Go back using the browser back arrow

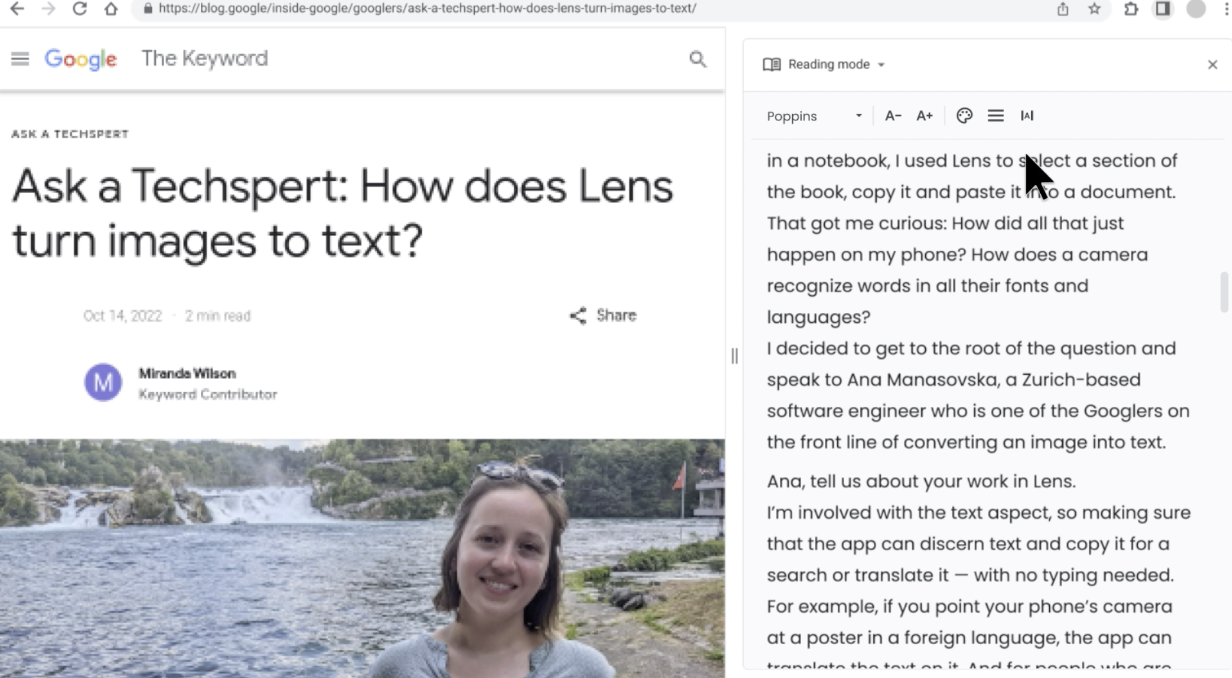click(17, 9)
